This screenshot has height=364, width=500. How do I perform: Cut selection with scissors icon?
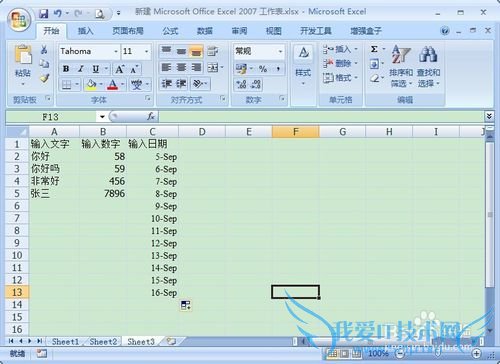tap(44, 50)
